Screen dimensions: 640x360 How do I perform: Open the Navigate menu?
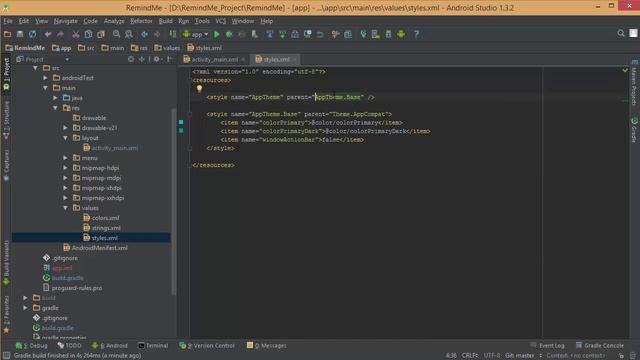(x=65, y=21)
